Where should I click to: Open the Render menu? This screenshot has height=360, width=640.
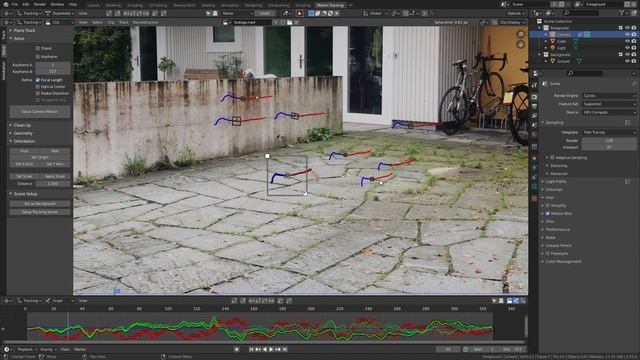tap(40, 4)
